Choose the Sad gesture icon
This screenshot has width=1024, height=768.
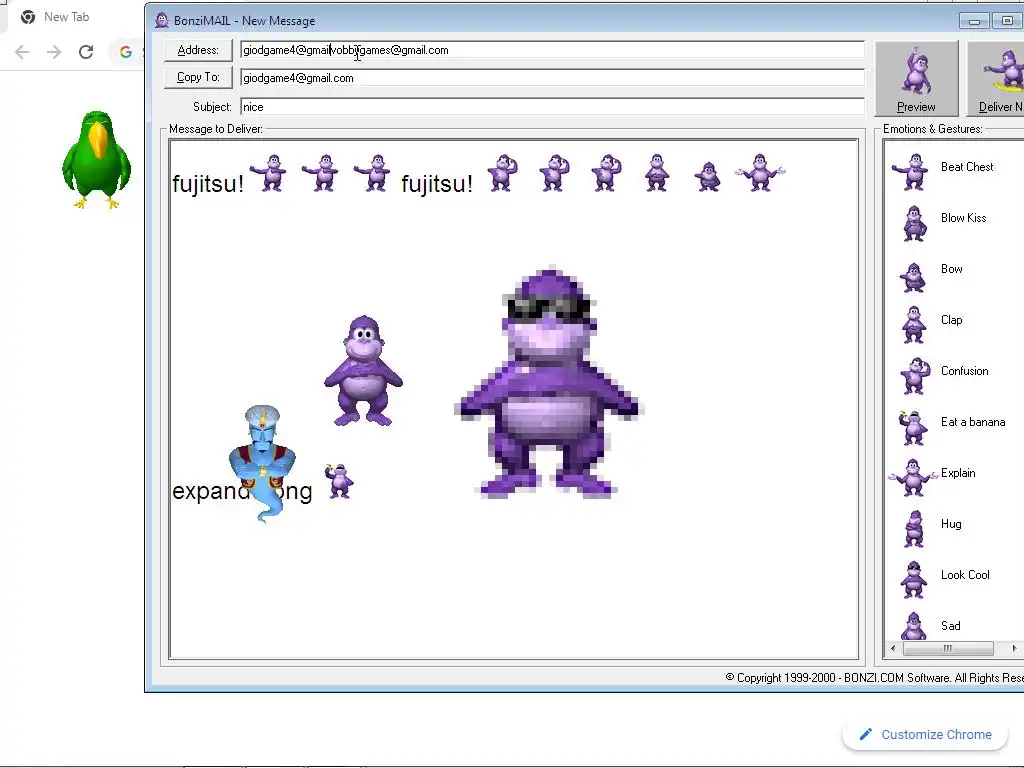913,626
